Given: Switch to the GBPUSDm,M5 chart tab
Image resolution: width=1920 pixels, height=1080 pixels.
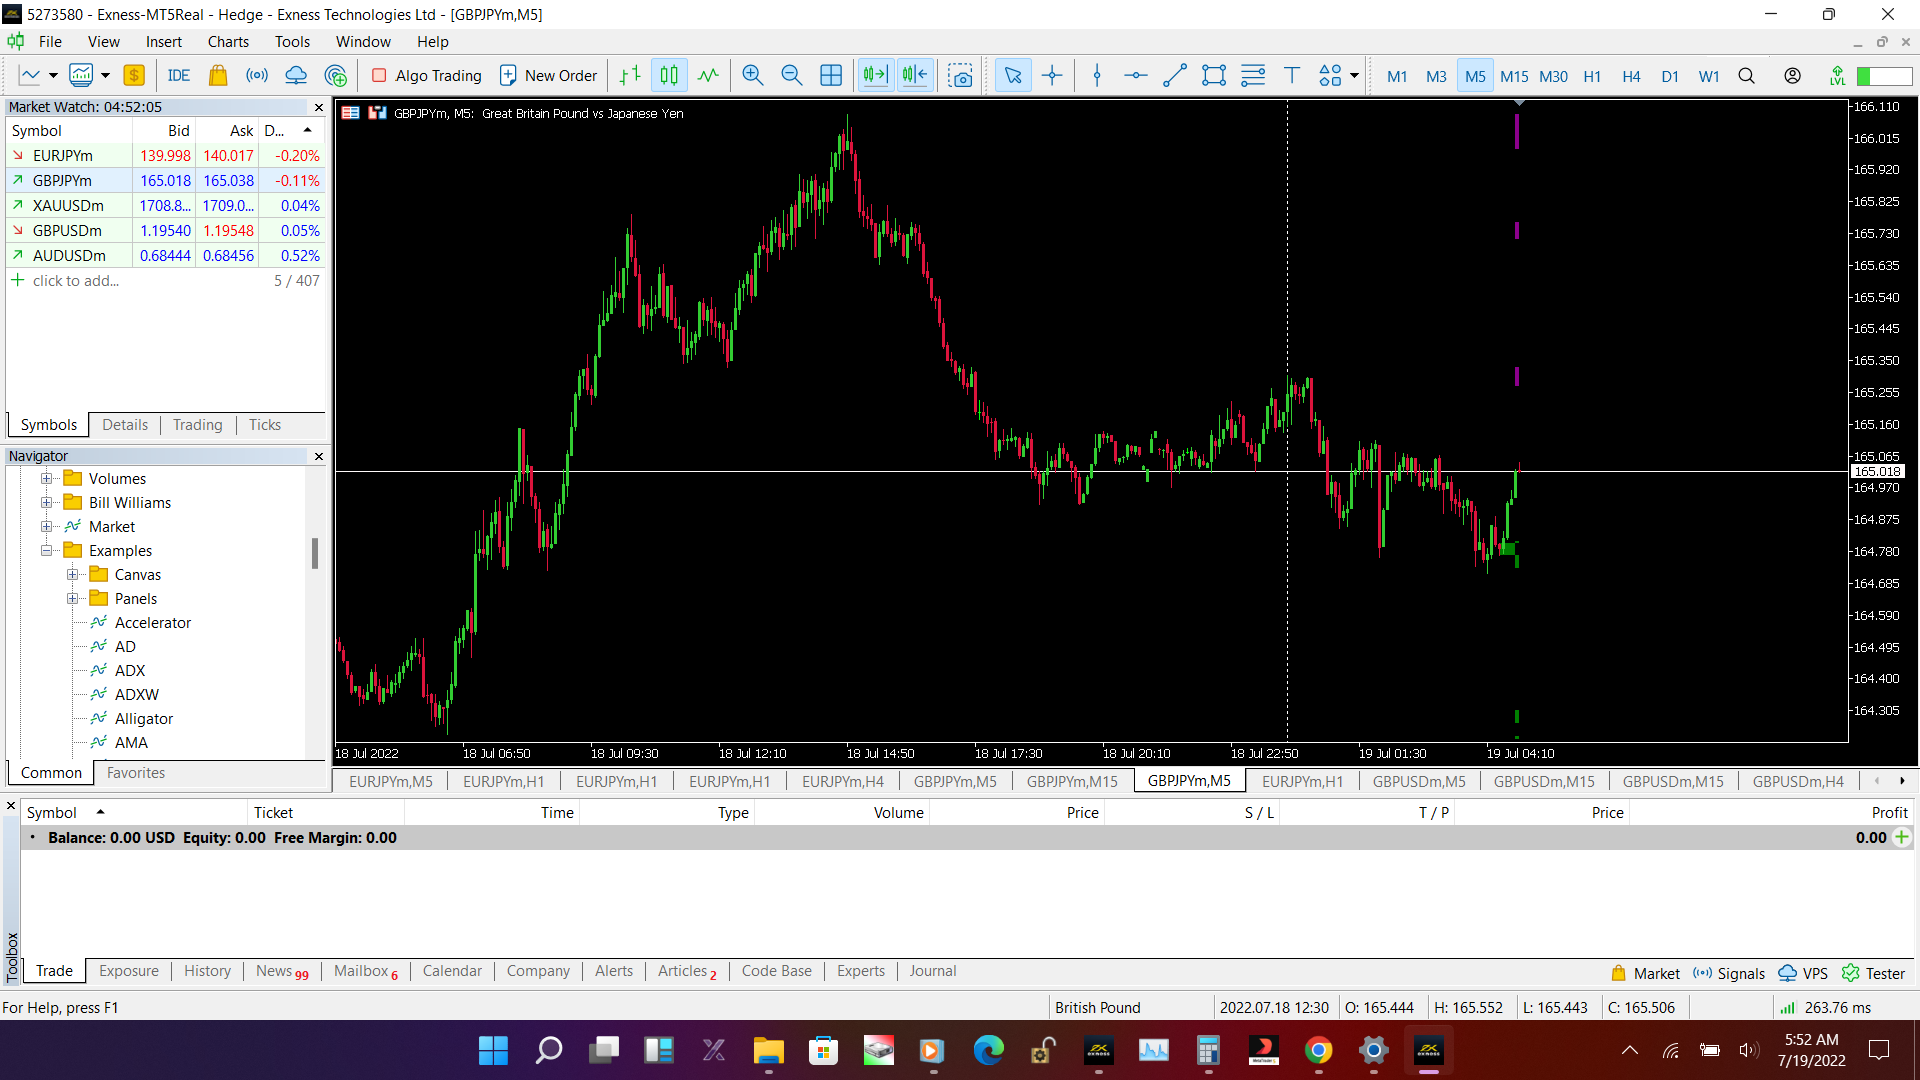Looking at the screenshot, I should coord(1418,781).
